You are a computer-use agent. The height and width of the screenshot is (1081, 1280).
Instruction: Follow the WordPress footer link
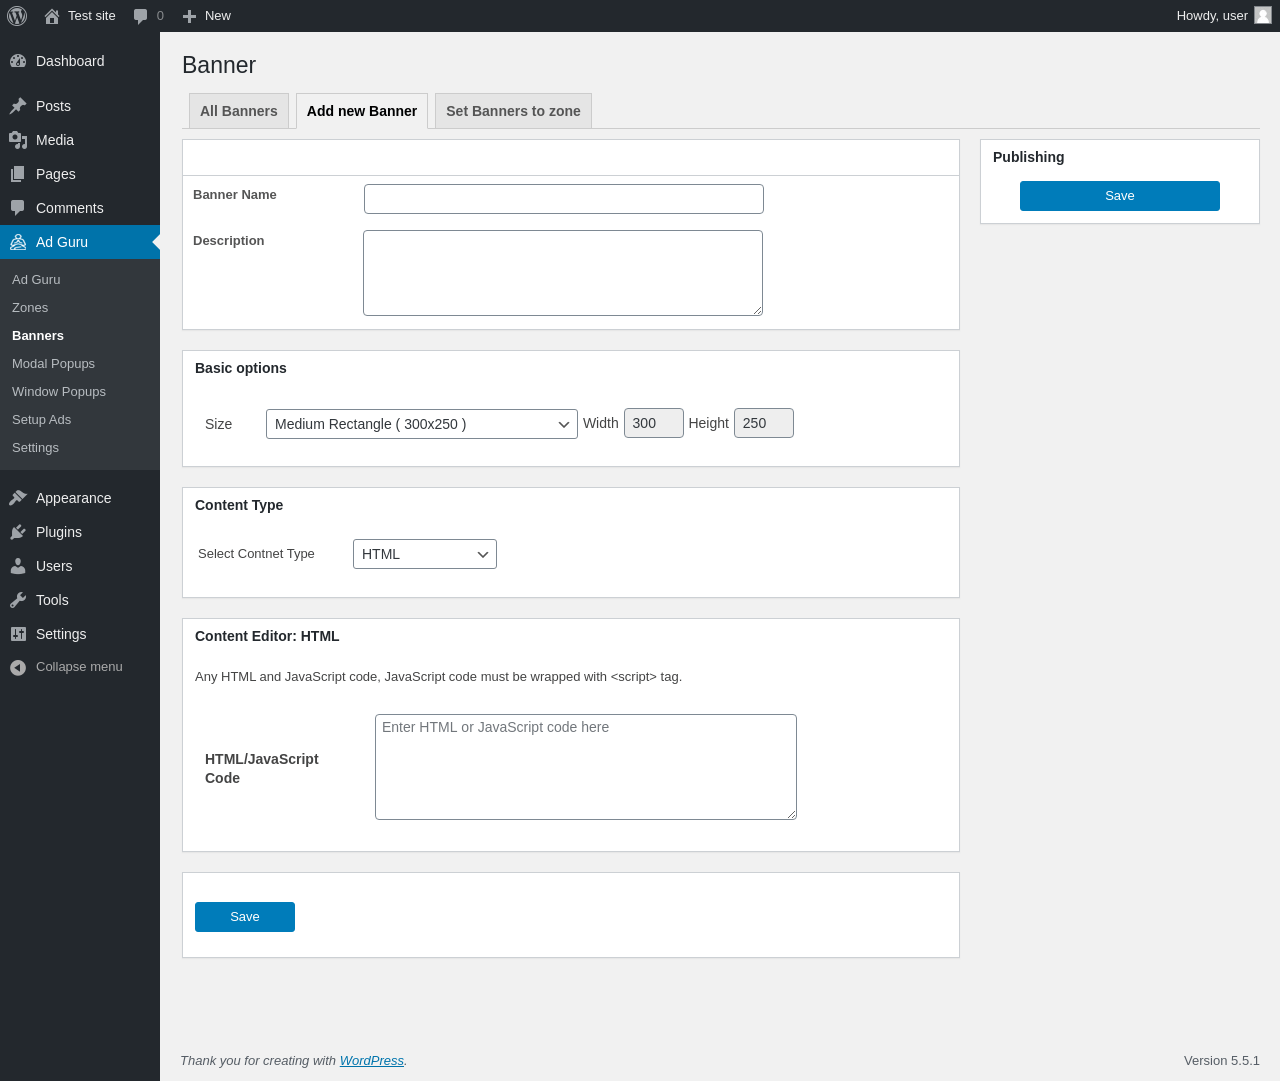(371, 1061)
